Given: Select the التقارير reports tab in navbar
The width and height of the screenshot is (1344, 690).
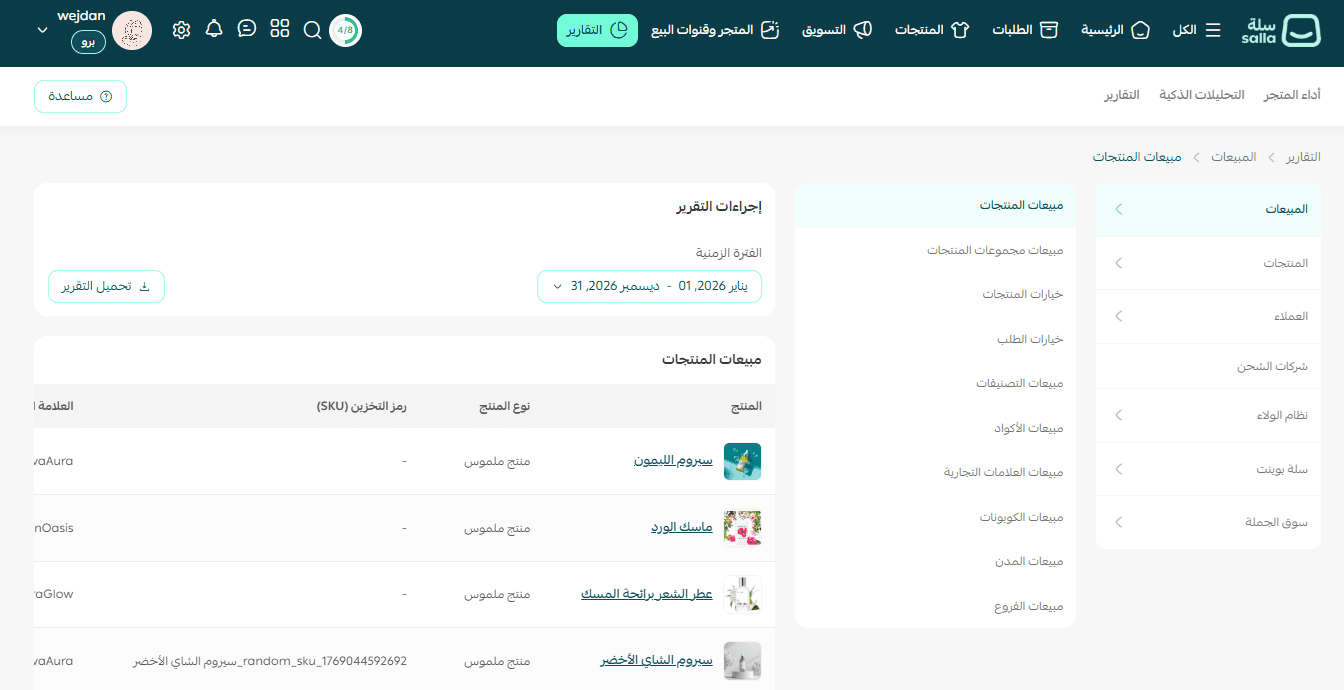Looking at the screenshot, I should click(x=597, y=30).
